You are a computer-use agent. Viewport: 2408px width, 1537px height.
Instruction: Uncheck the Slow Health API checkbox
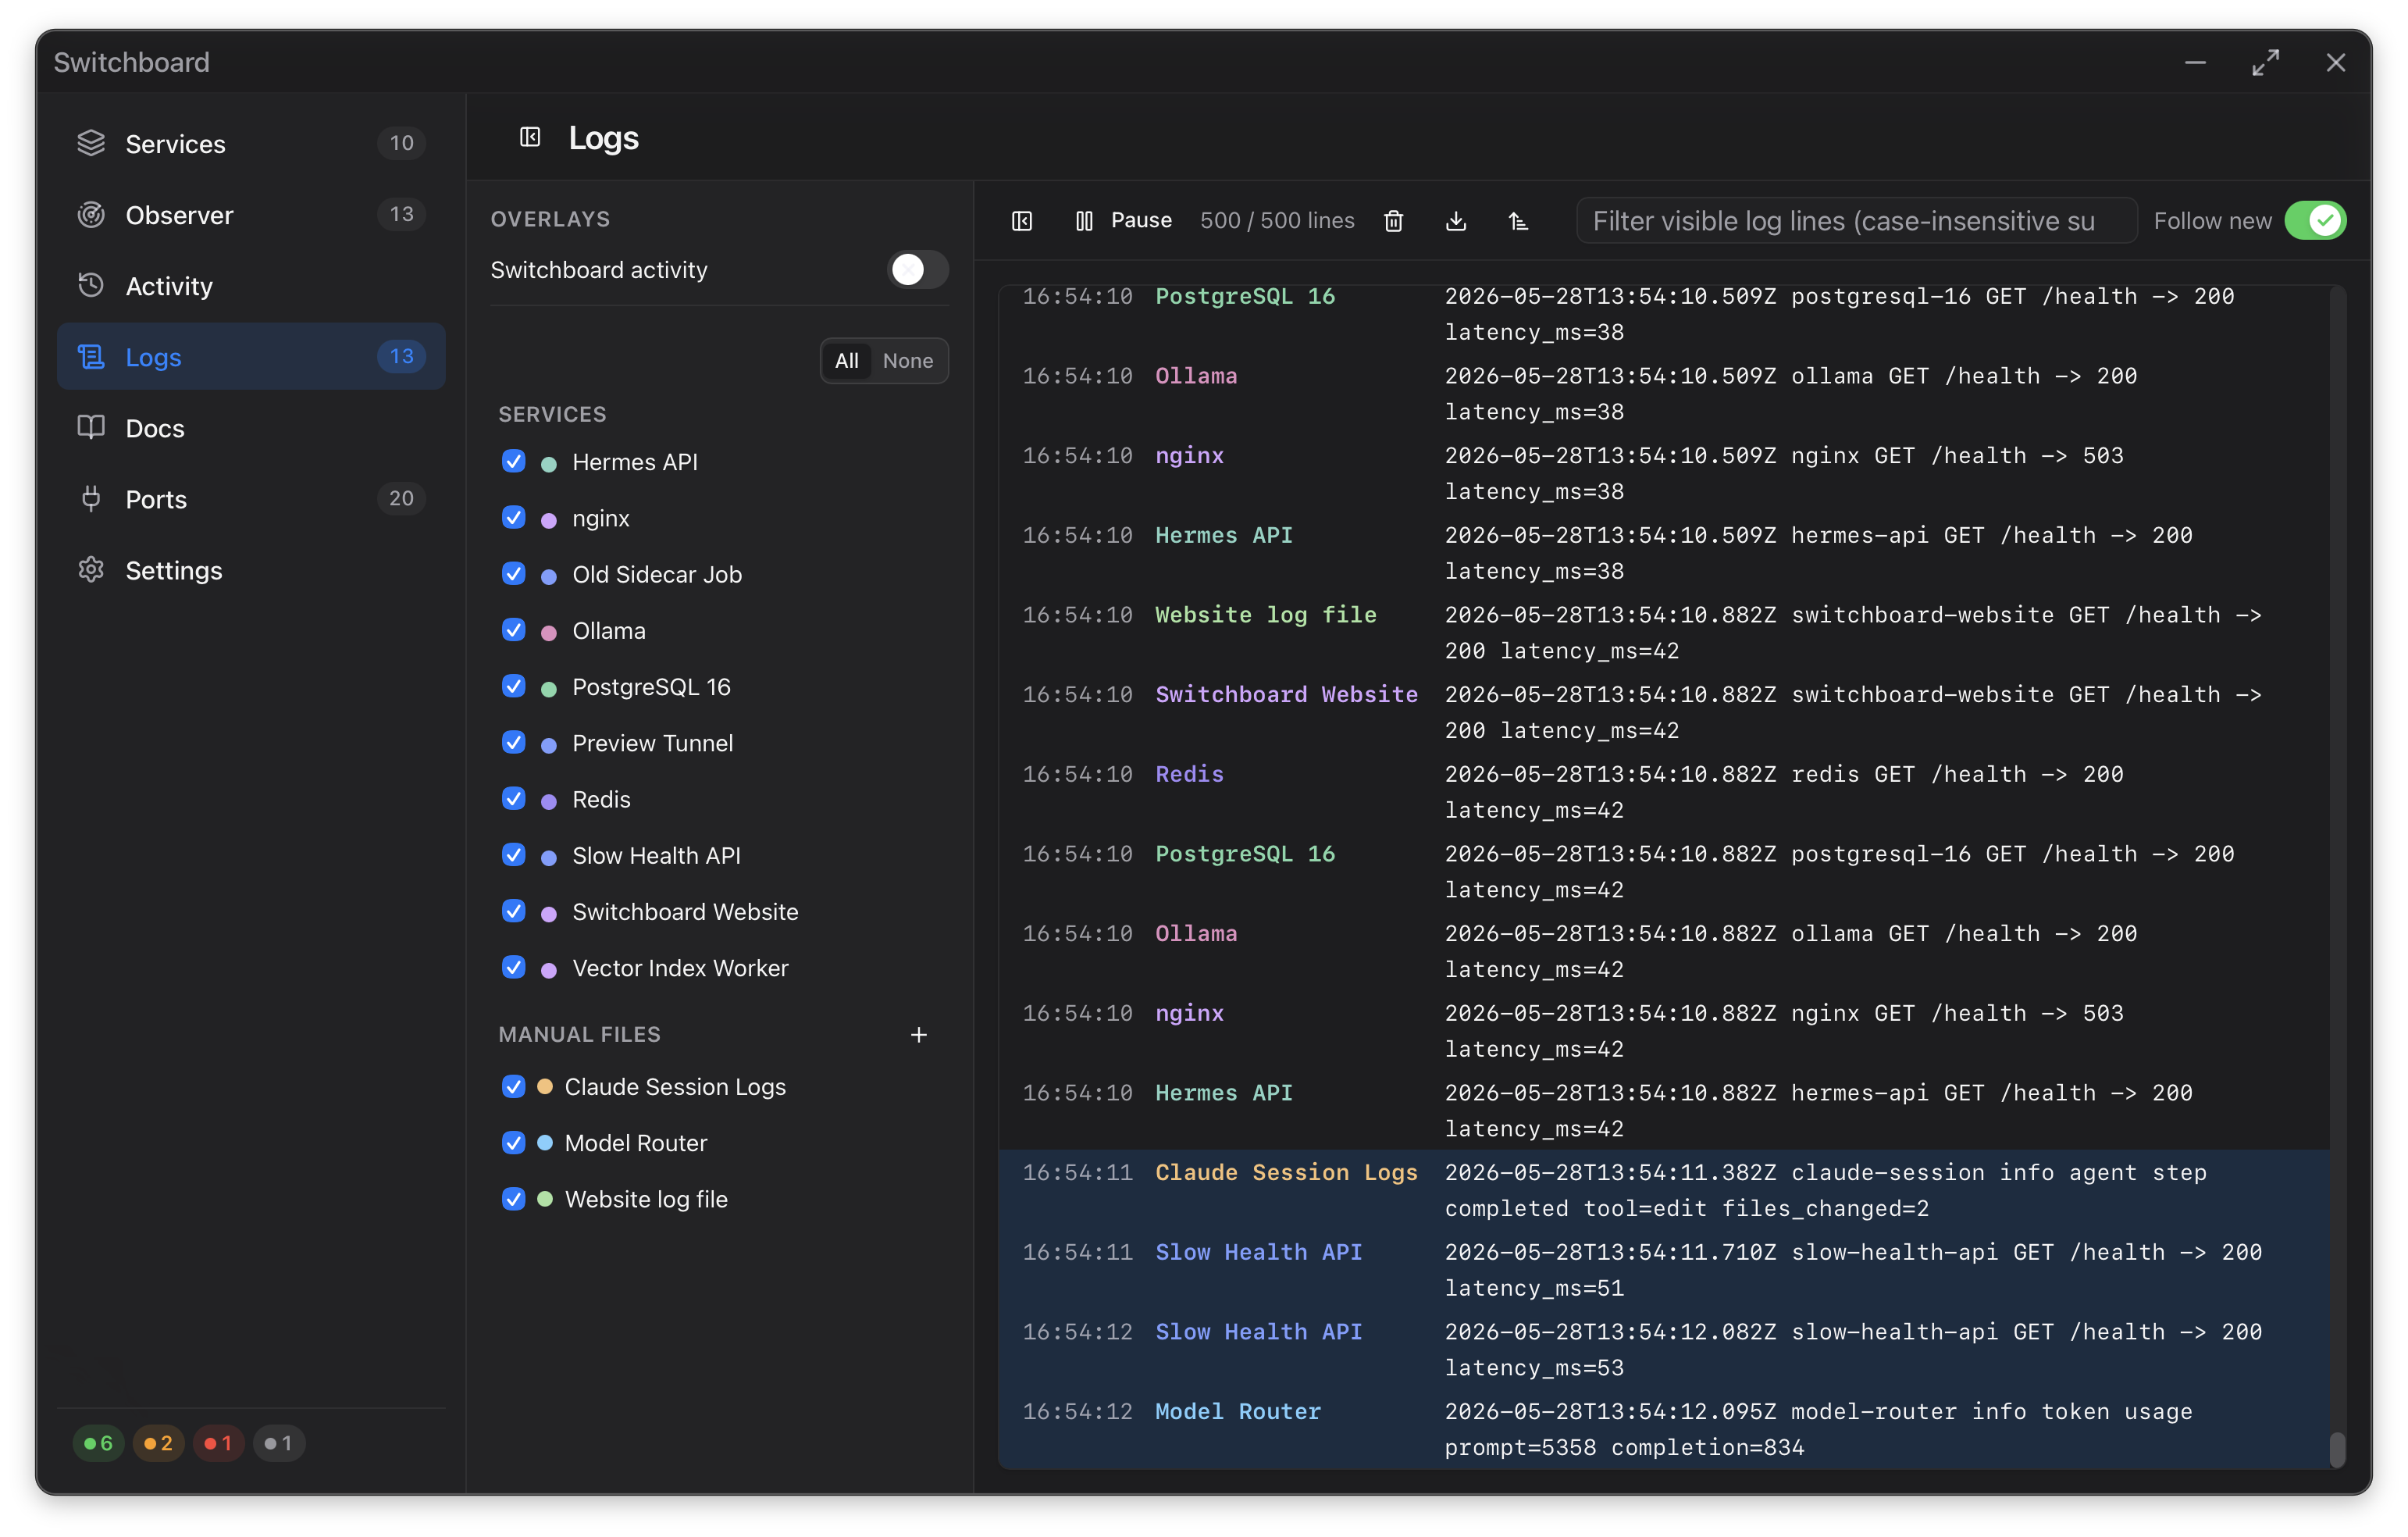tap(514, 855)
